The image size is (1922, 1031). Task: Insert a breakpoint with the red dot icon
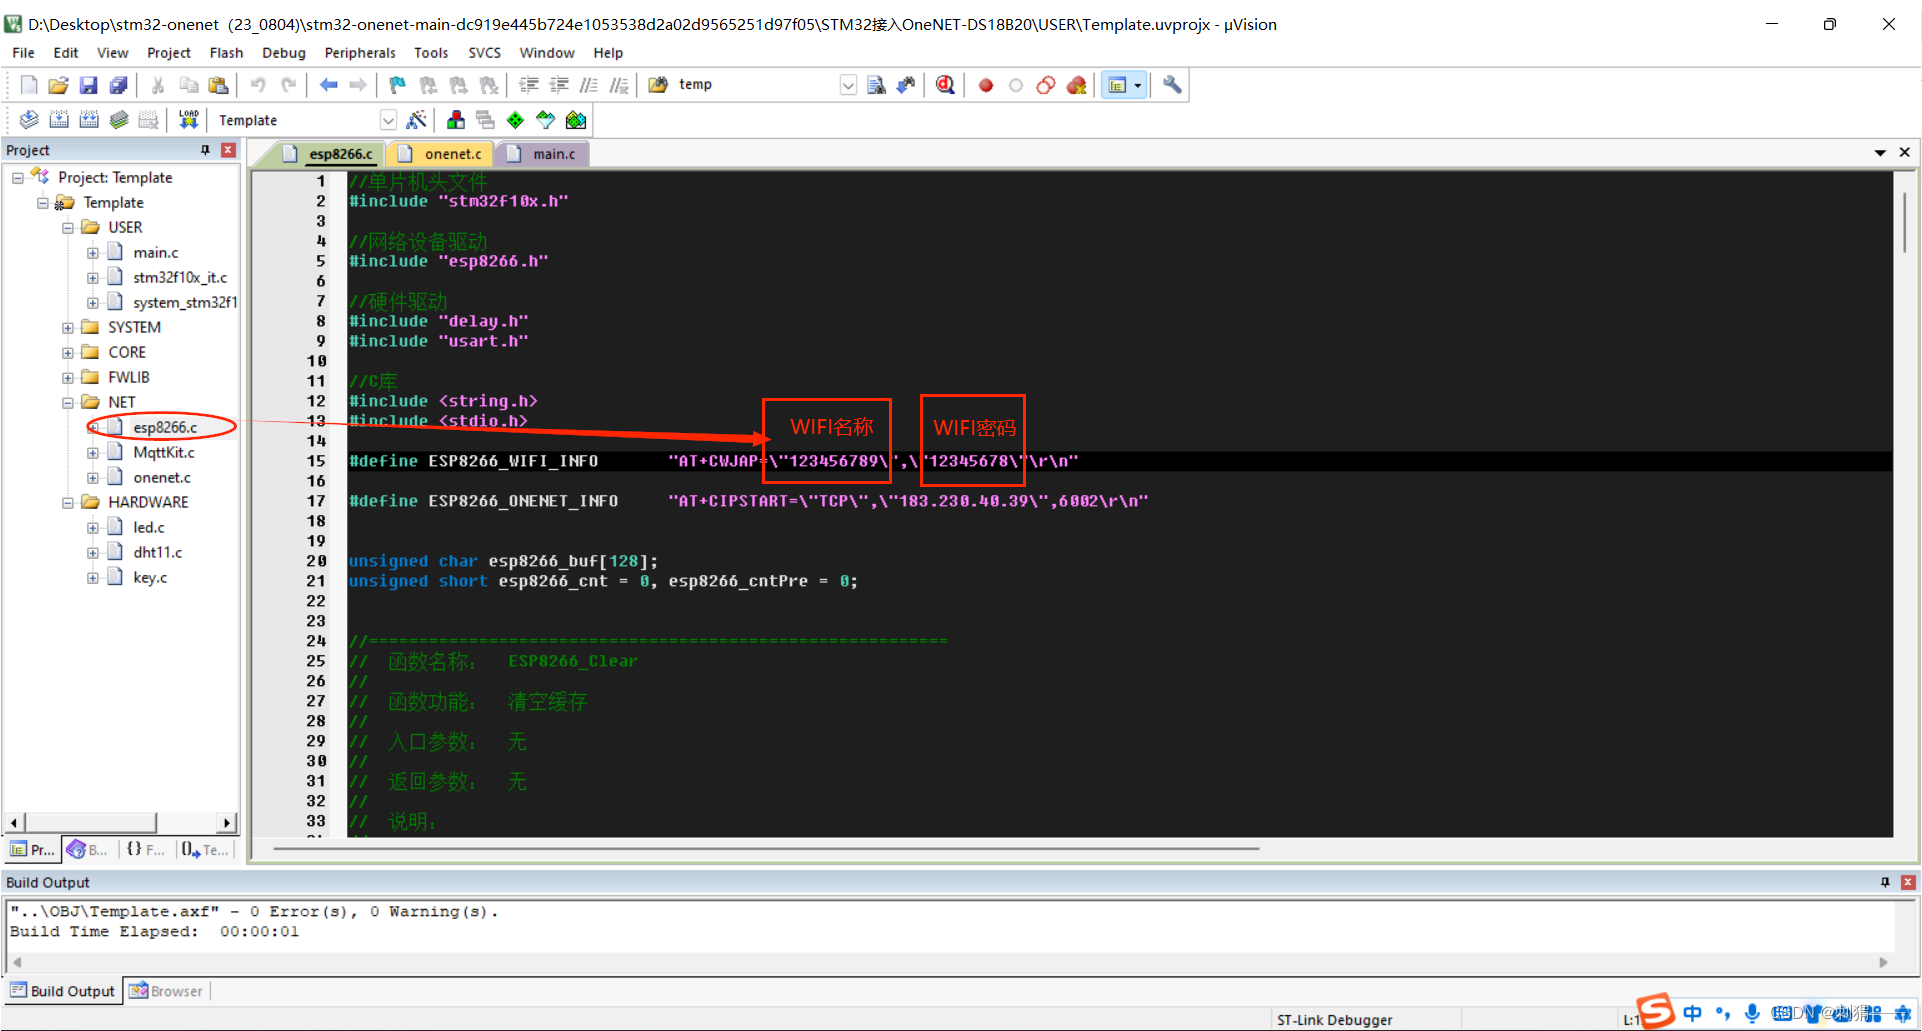click(x=986, y=85)
